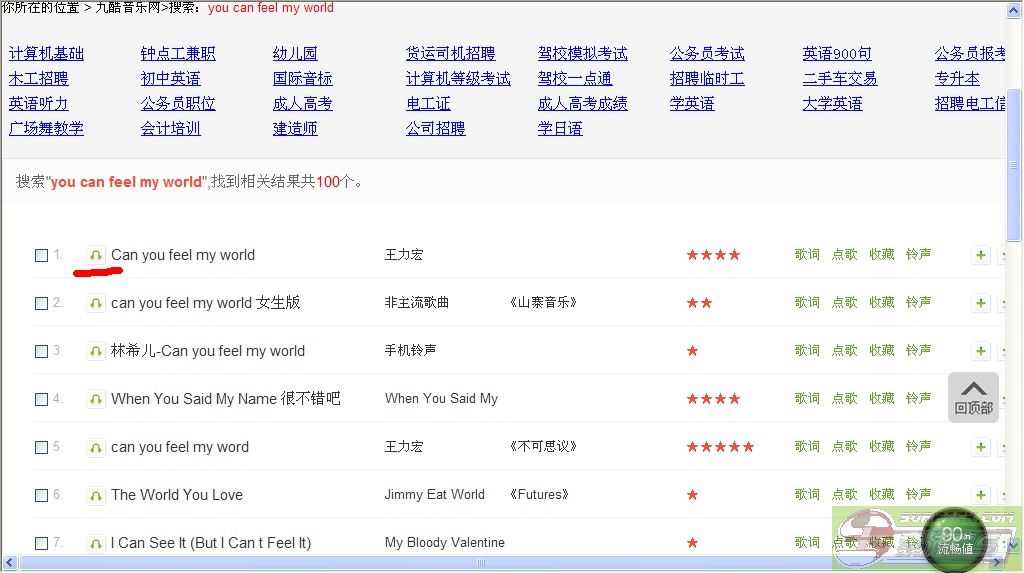Screen dimensions: 1024x573
Task: Check the box for song number 6
Action: (x=42, y=495)
